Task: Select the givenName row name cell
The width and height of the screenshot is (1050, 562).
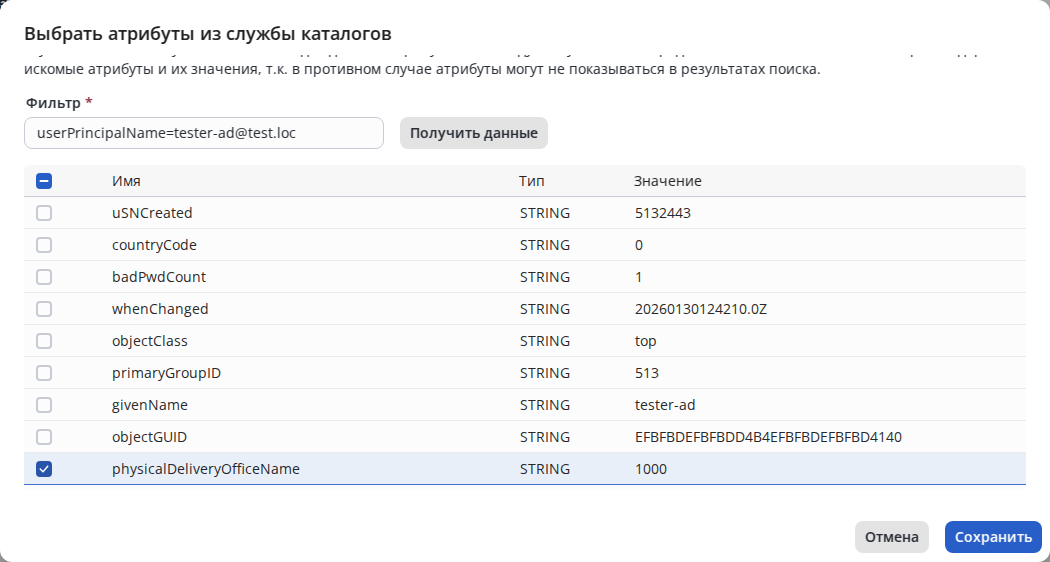Action: [150, 405]
